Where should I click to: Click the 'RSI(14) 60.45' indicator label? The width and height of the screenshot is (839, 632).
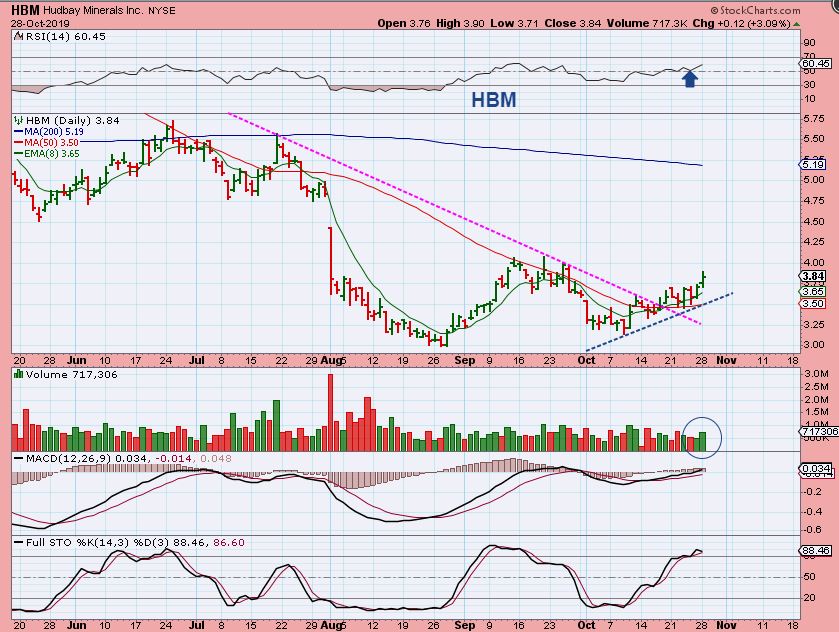(64, 36)
